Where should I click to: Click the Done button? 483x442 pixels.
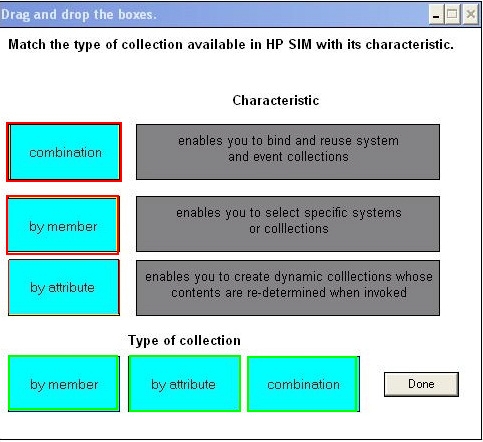421,384
